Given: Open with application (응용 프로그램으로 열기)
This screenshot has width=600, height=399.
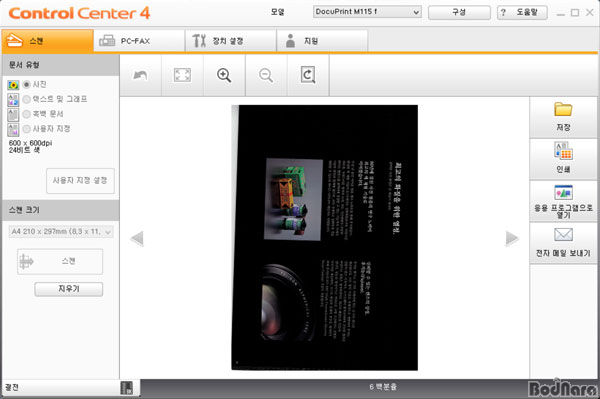Looking at the screenshot, I should 563,201.
